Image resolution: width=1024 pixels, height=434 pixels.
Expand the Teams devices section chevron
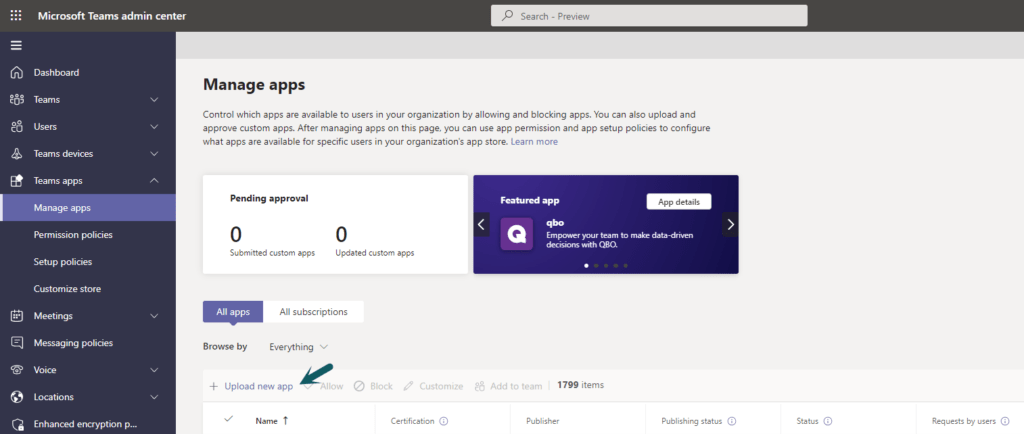click(x=155, y=154)
